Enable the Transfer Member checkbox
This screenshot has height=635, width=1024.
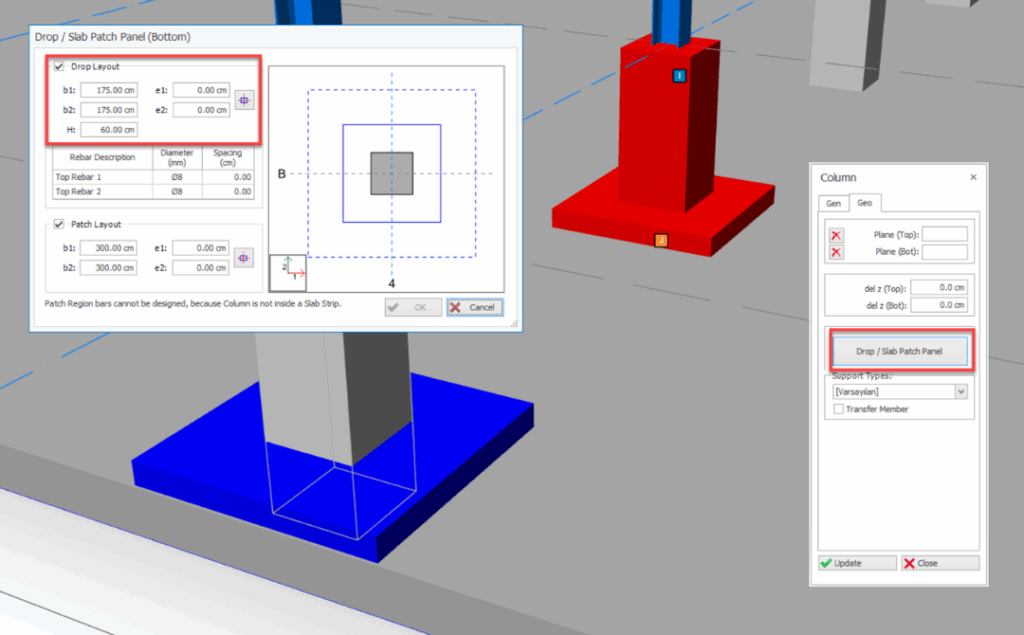[x=838, y=409]
